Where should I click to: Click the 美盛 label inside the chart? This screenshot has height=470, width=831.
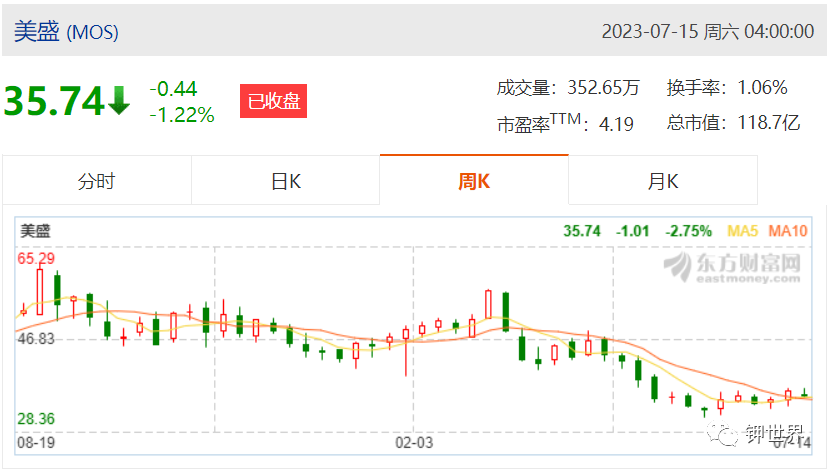point(35,231)
